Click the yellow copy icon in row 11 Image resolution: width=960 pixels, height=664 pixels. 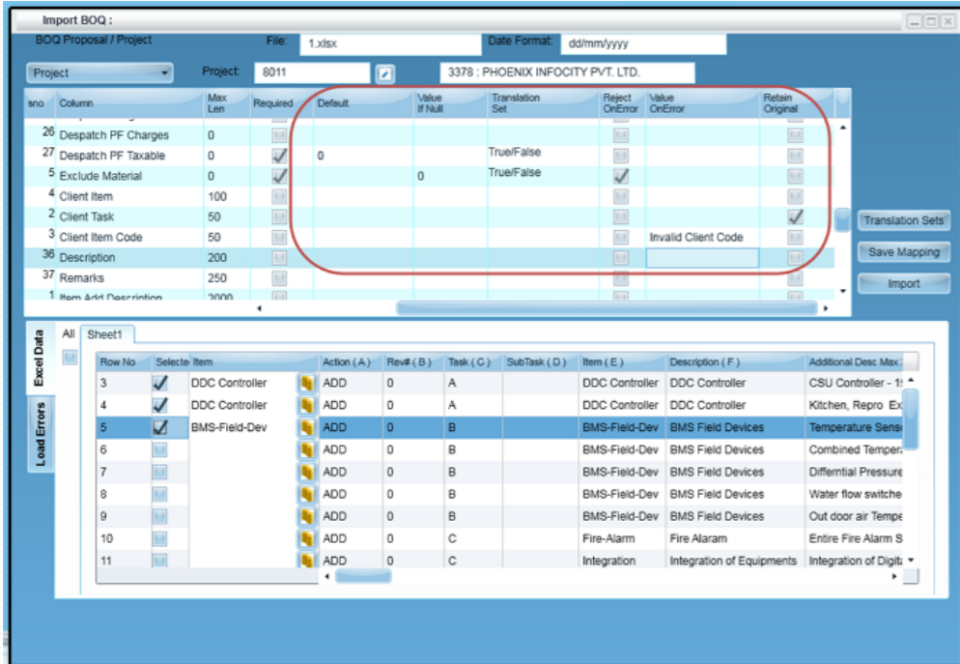307,560
